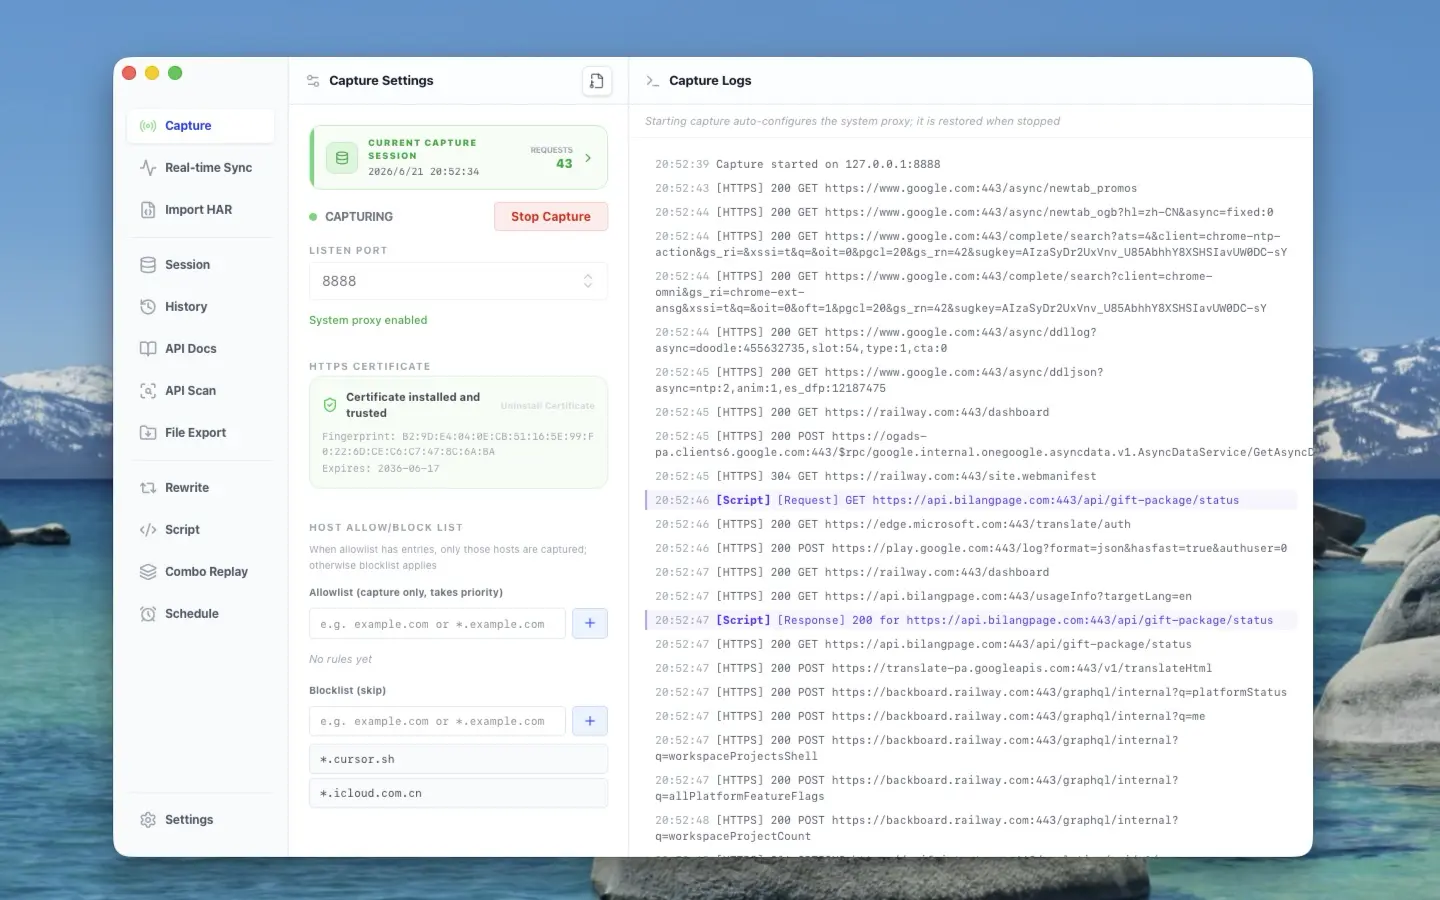Image resolution: width=1440 pixels, height=900 pixels.
Task: Add host to Blocklist with plus button
Action: (590, 721)
